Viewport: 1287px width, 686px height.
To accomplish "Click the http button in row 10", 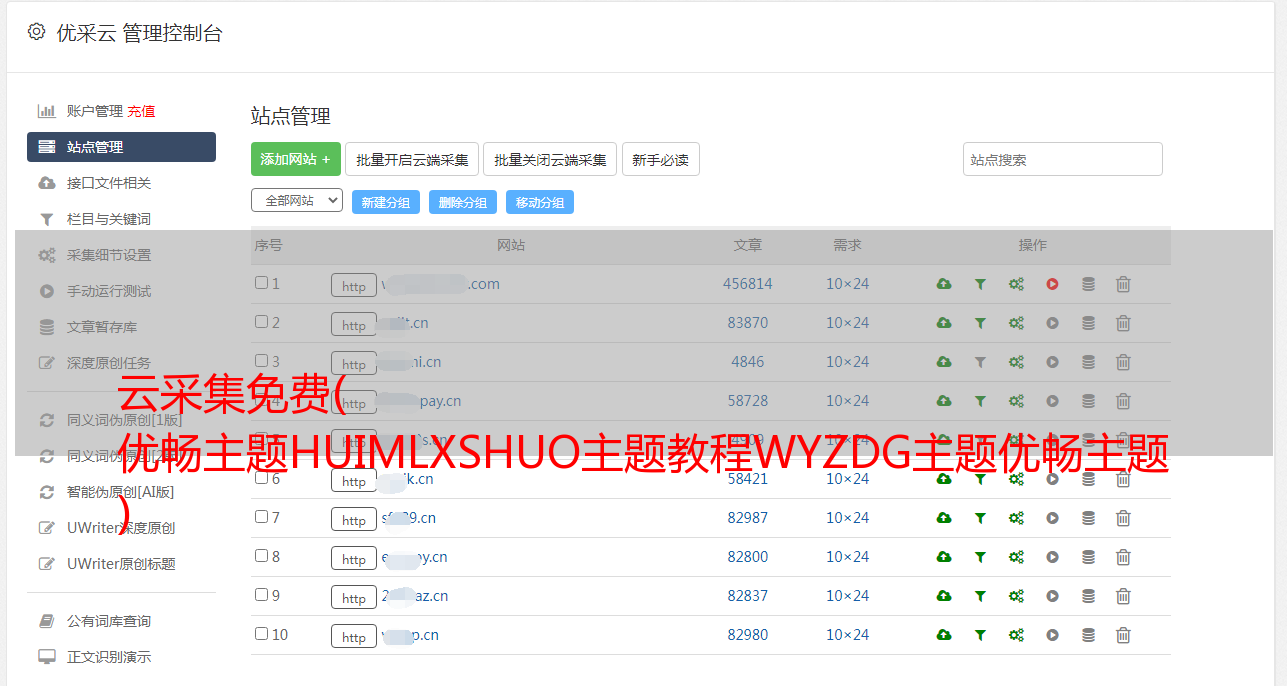I will (x=354, y=636).
